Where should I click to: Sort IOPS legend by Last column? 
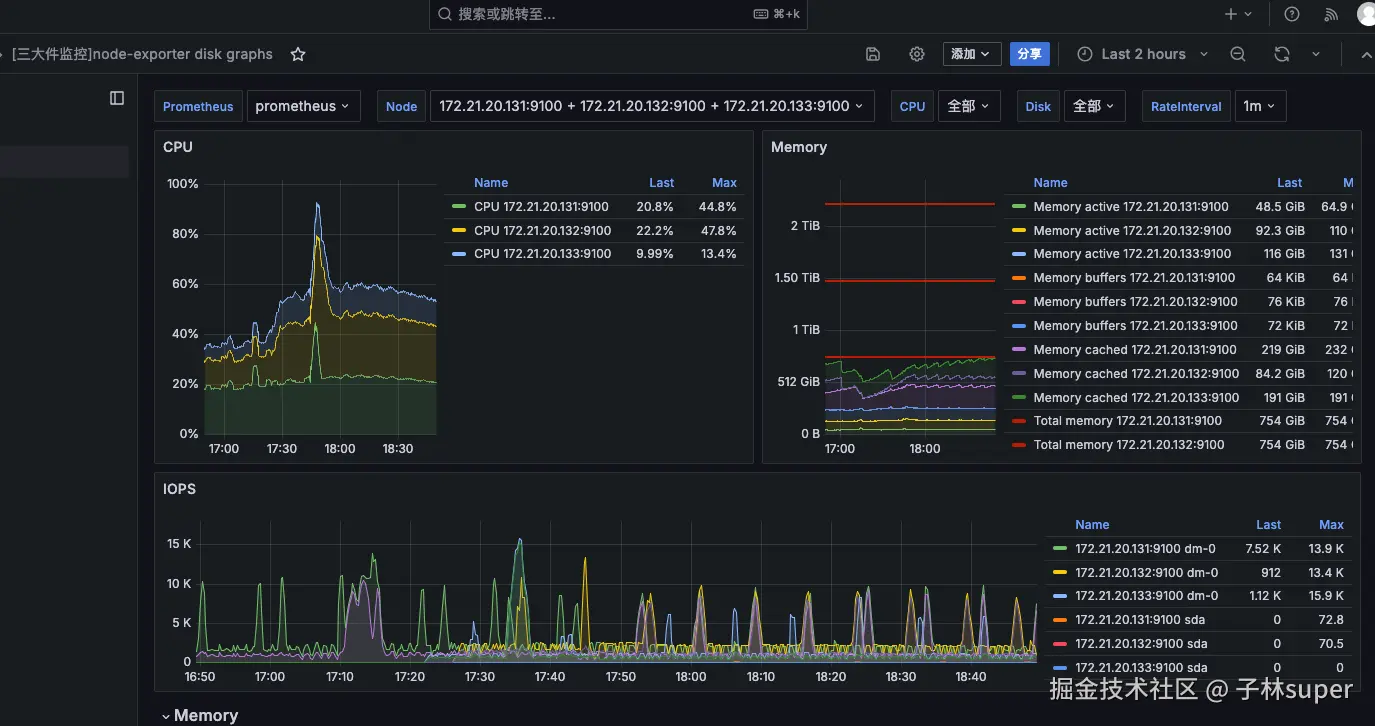(x=1268, y=525)
